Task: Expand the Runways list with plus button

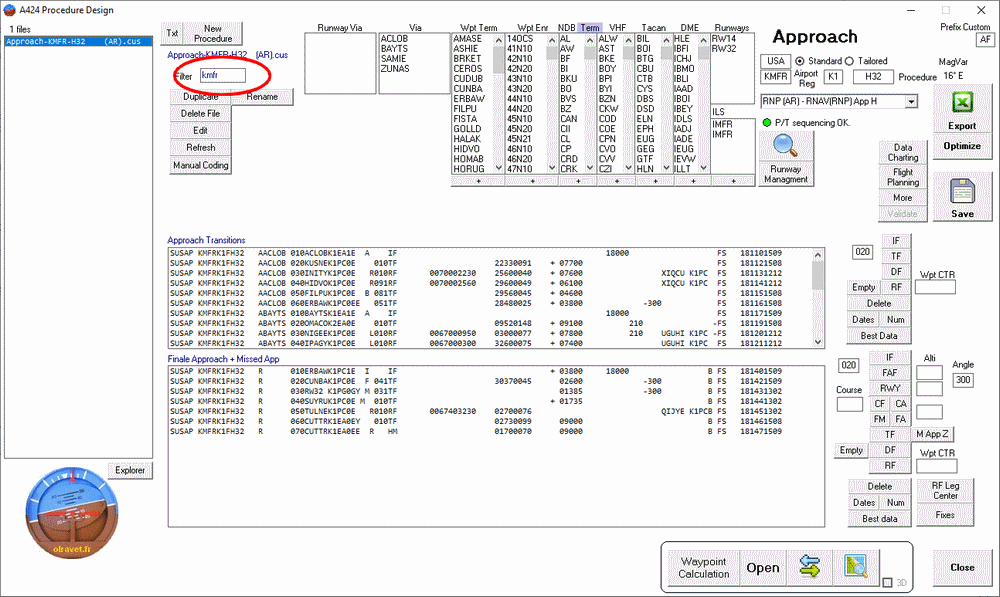Action: pos(732,181)
